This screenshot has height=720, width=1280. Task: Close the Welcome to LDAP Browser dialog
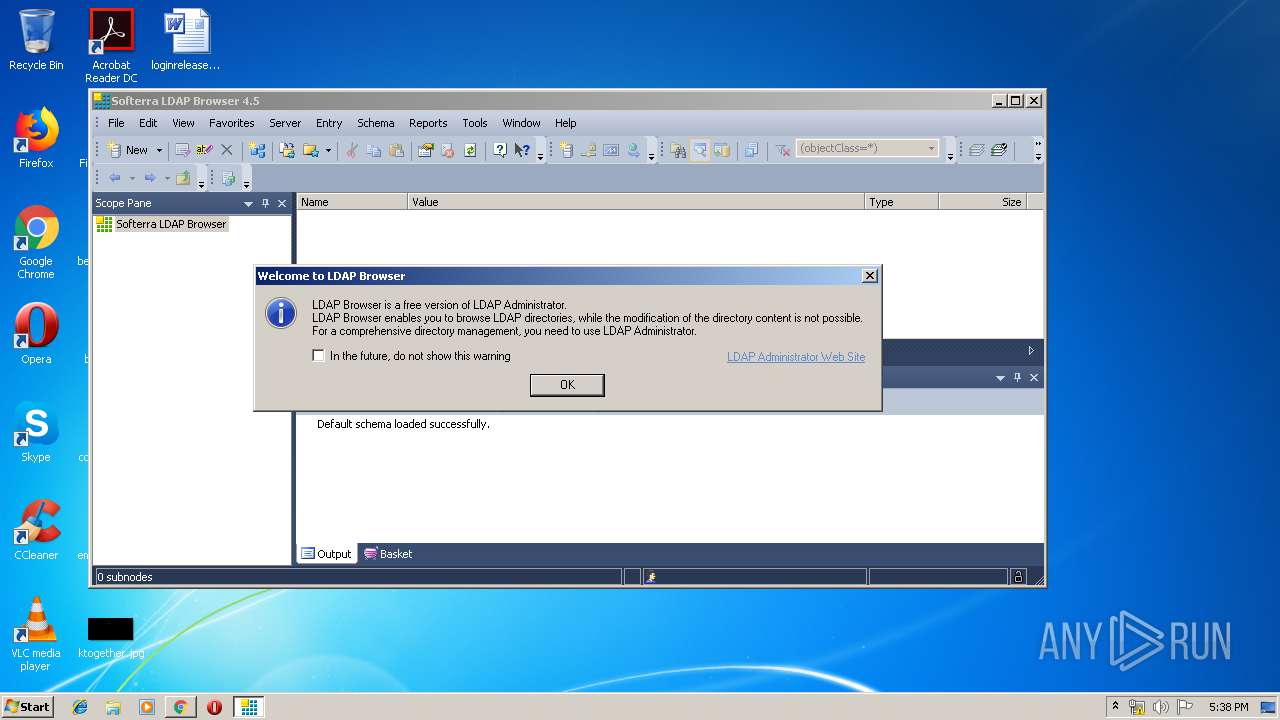point(870,276)
